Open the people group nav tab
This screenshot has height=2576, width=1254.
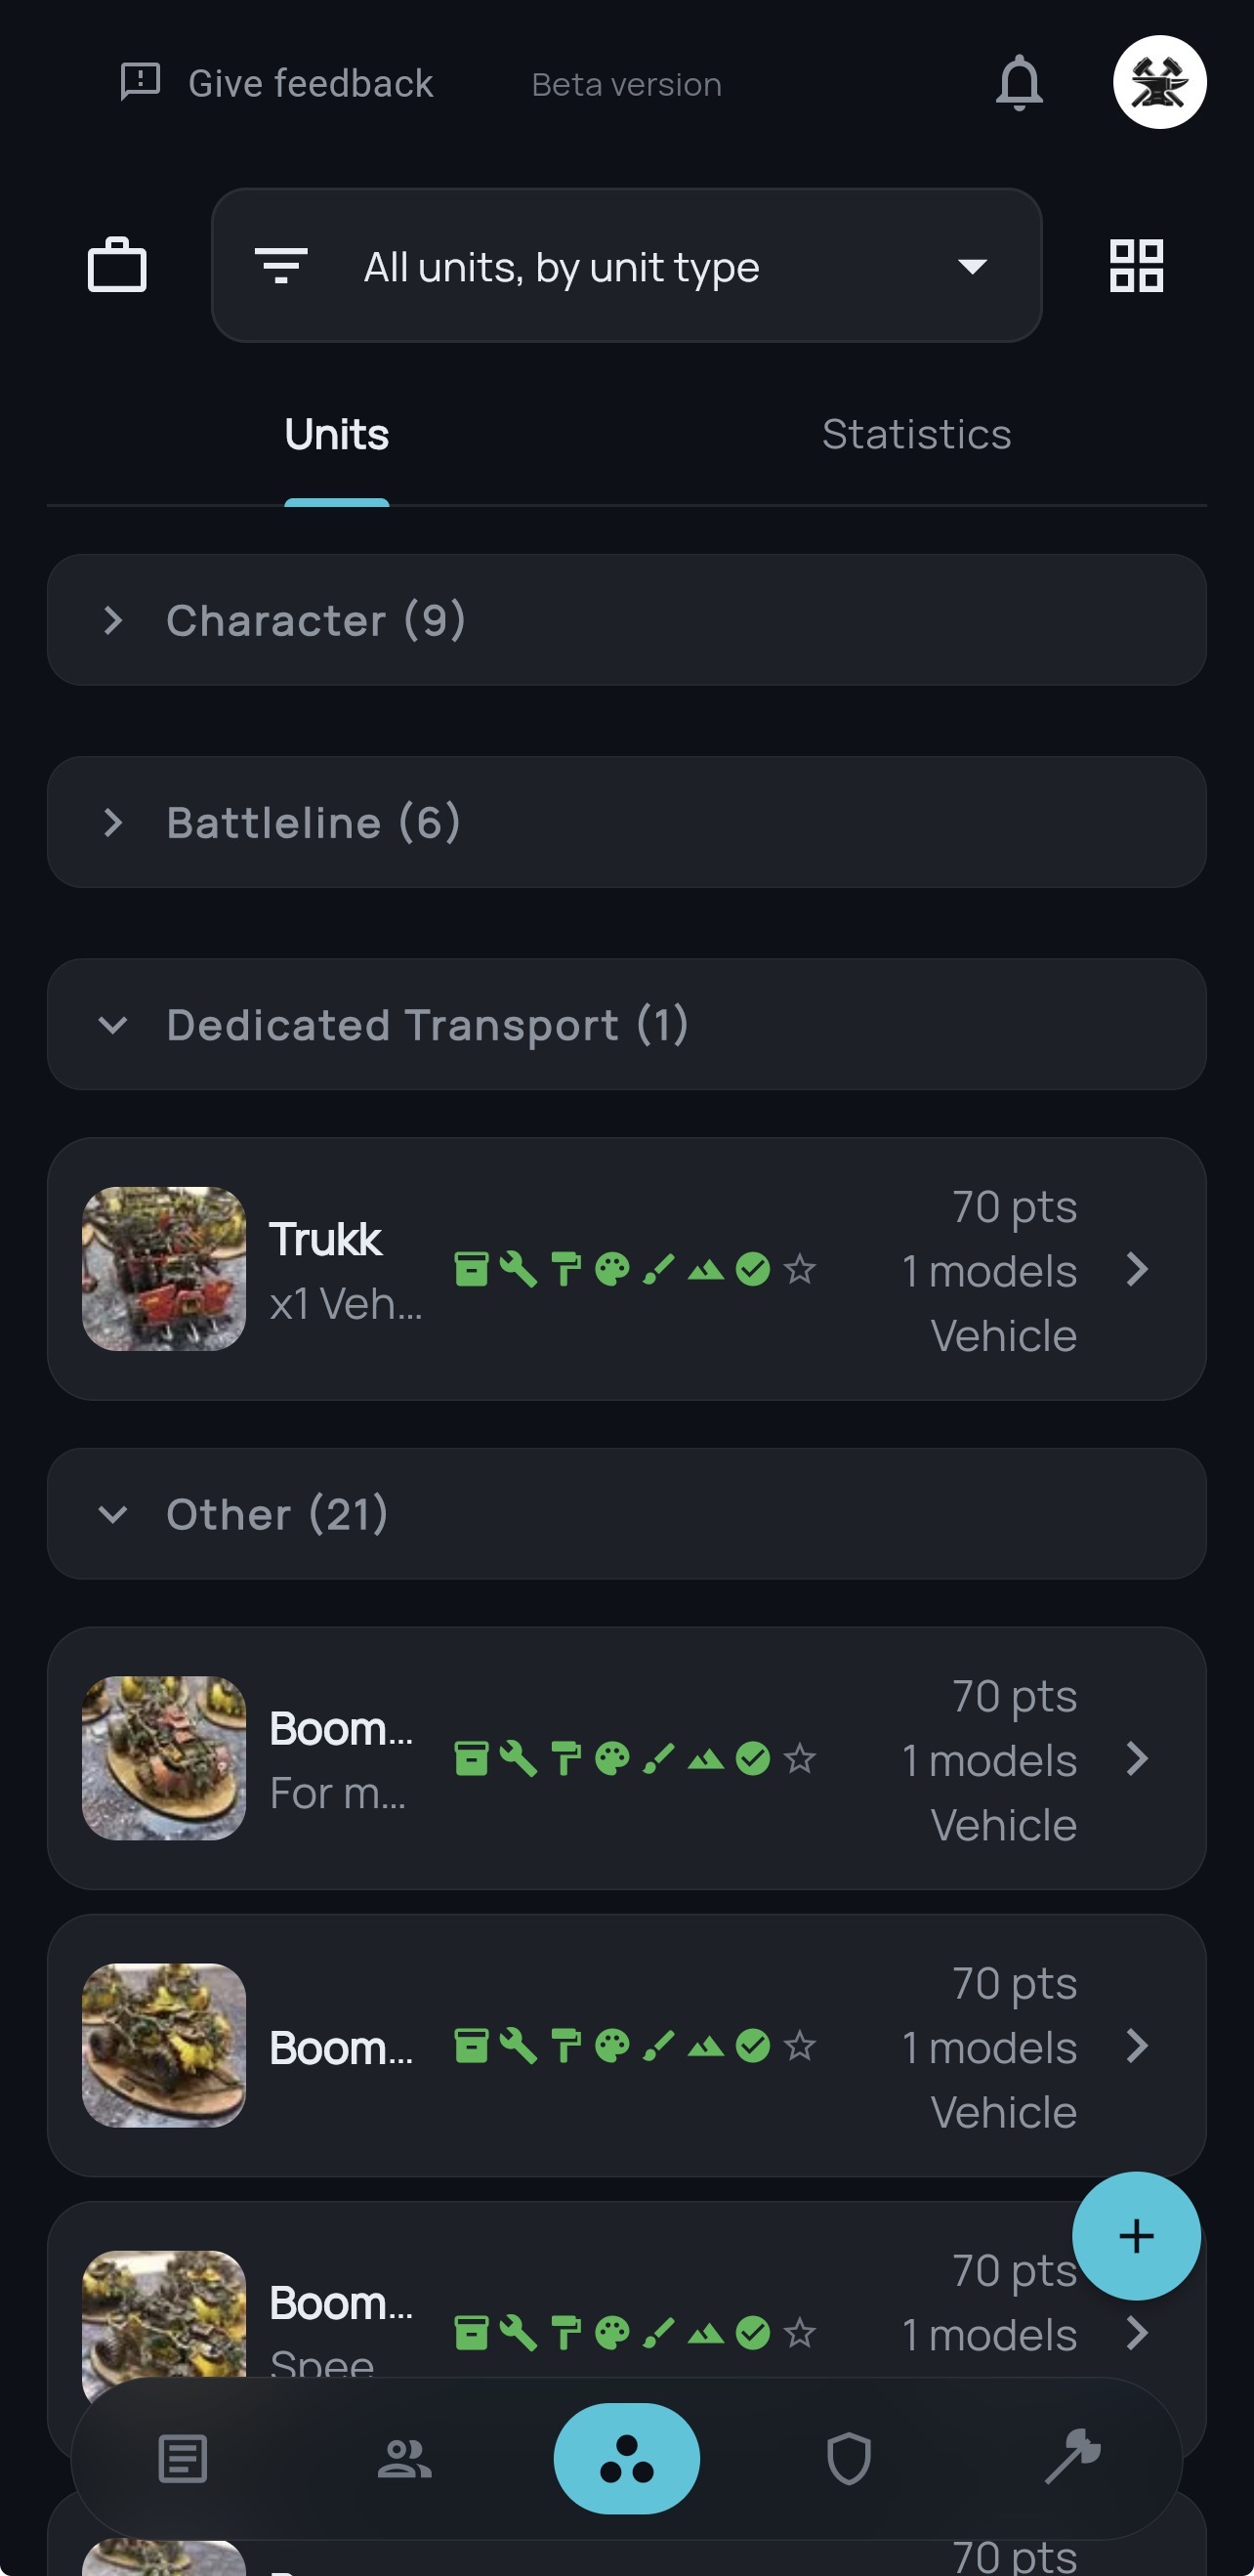click(x=404, y=2459)
